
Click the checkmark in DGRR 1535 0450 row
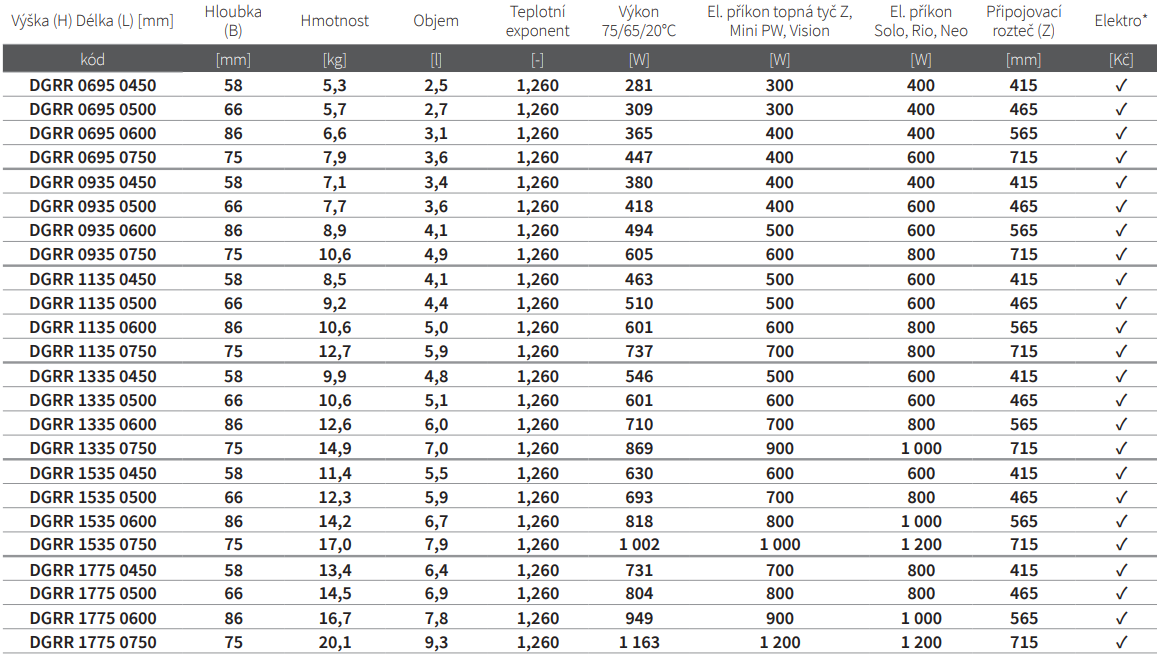tap(1120, 473)
